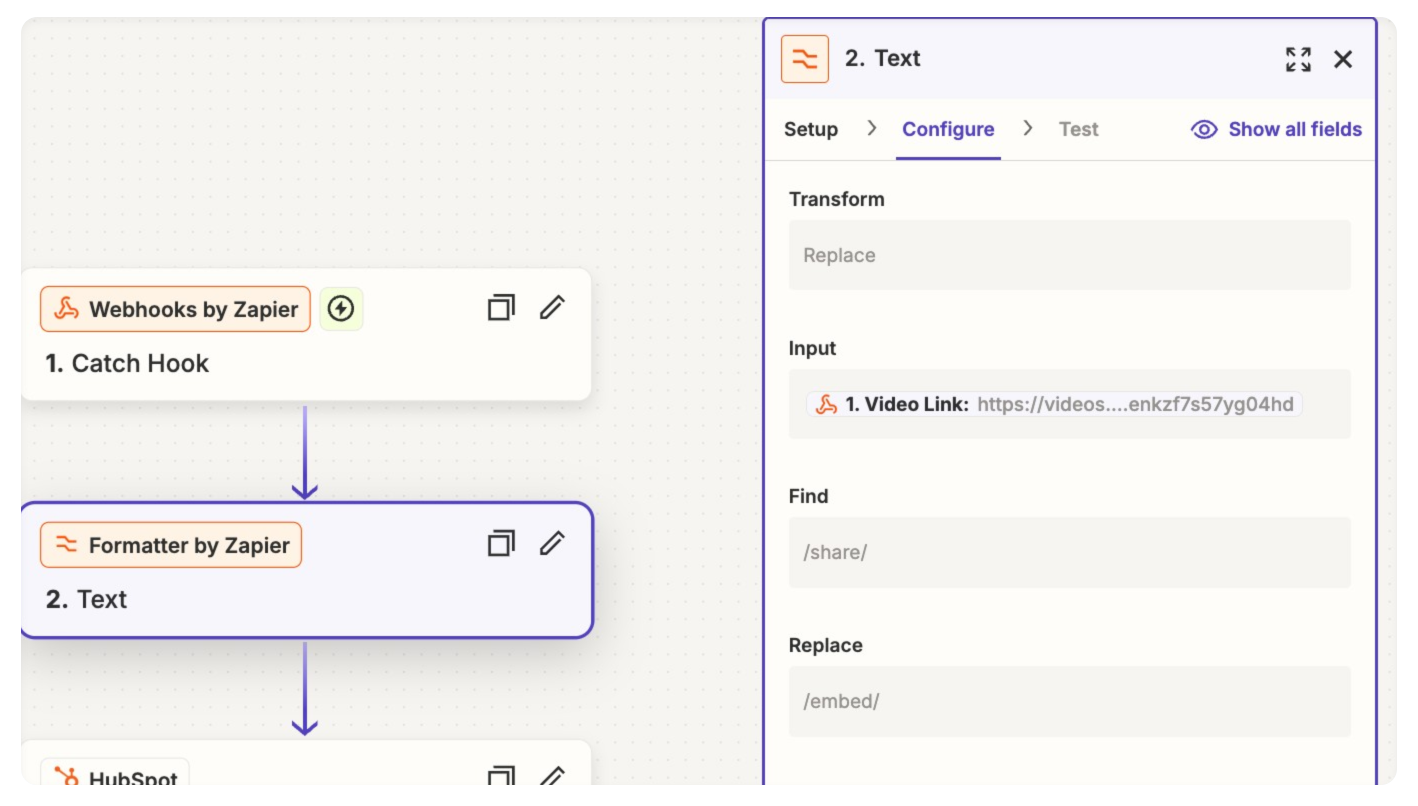Click the Formatter icon in panel header
Screen dimensions: 1418x806
pyautogui.click(x=805, y=59)
